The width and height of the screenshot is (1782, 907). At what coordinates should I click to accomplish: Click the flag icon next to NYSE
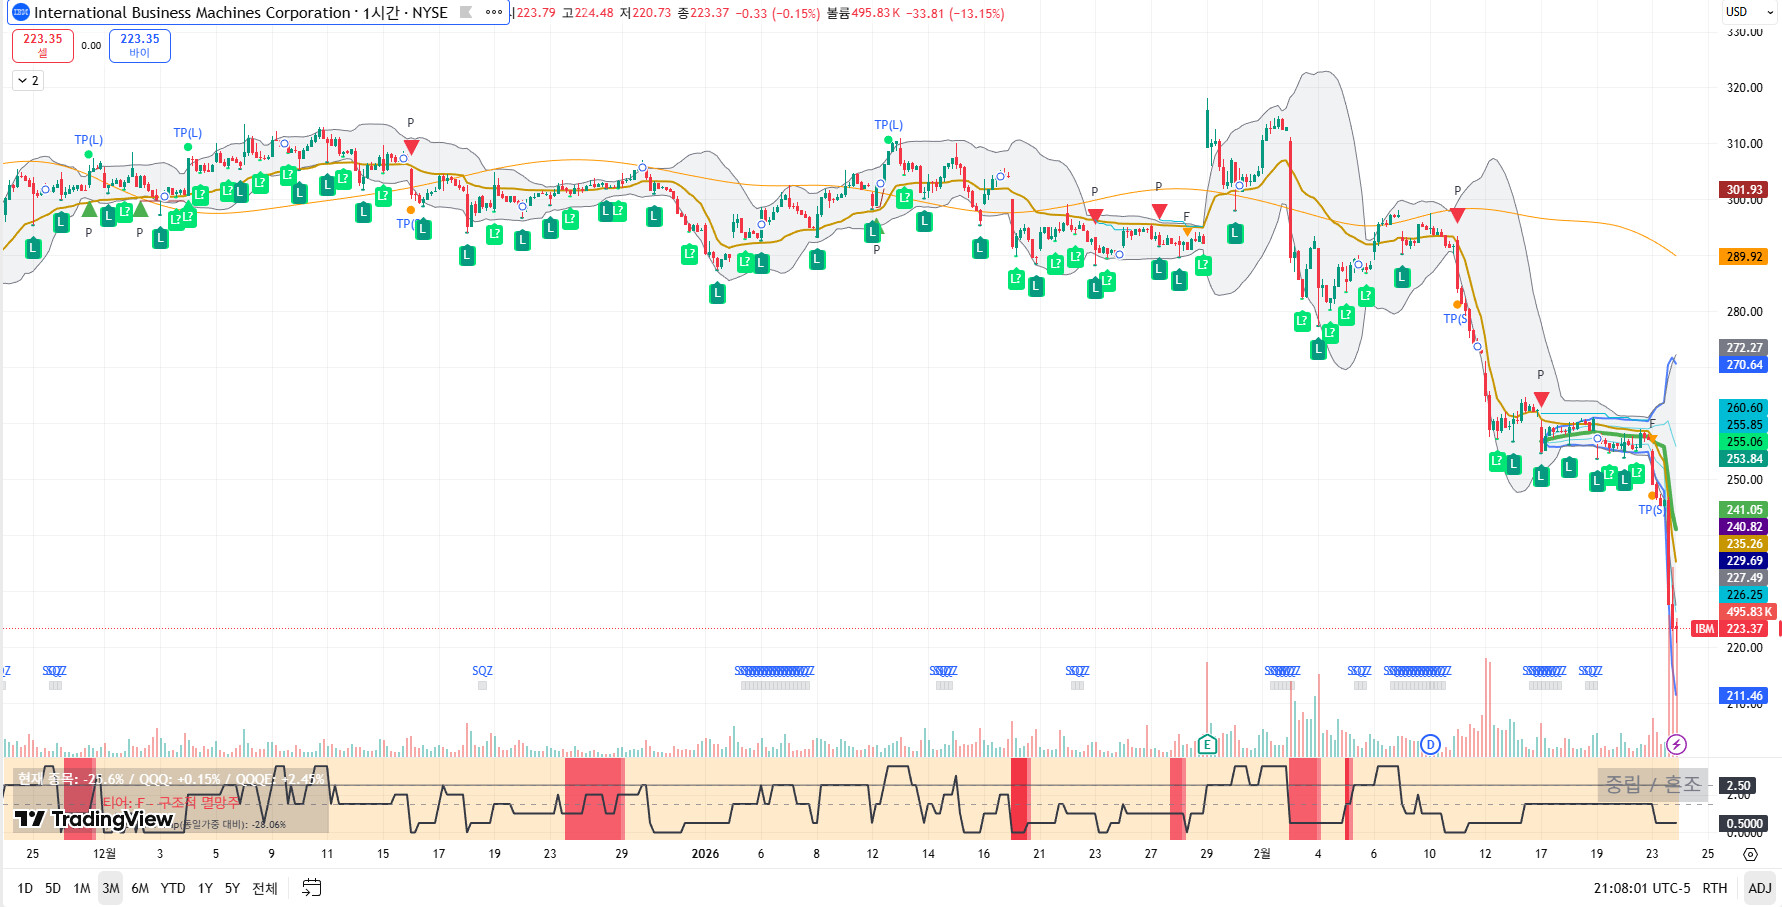pos(466,13)
